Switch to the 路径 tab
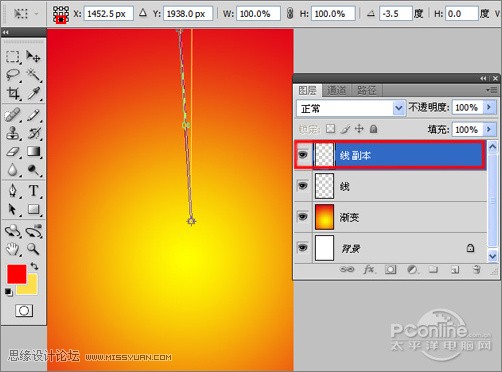 (366, 90)
